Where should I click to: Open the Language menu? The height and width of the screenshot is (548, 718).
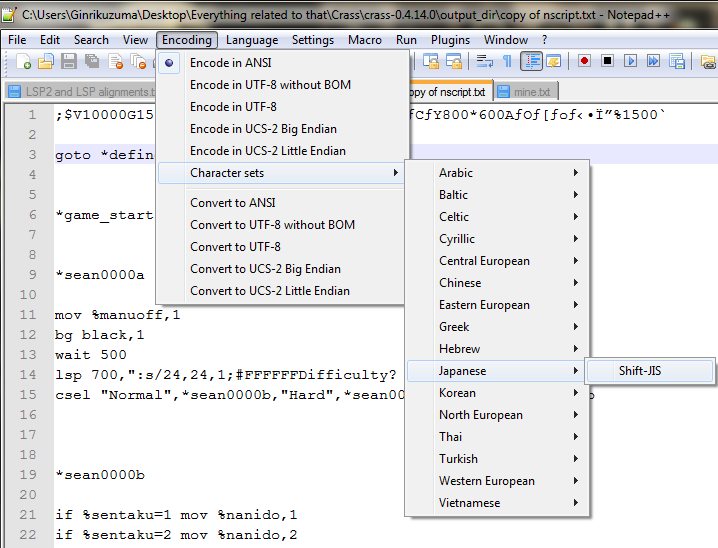click(252, 40)
